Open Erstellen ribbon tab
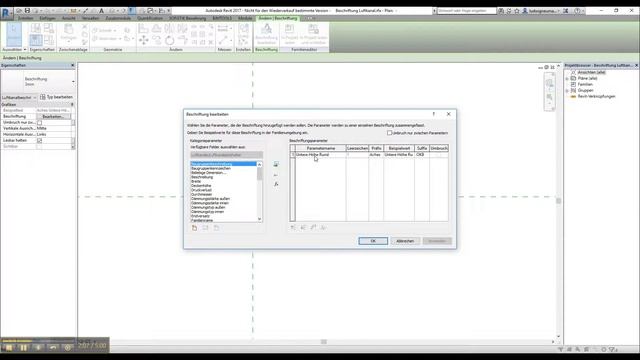The width and height of the screenshot is (640, 360). coord(25,18)
